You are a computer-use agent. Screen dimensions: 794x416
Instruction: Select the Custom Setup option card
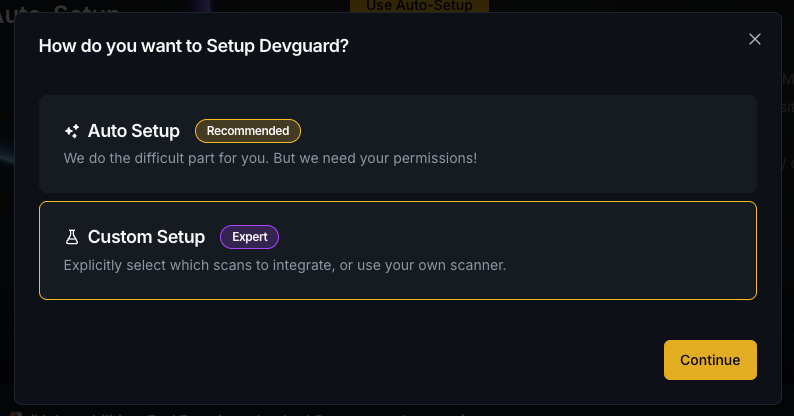click(398, 251)
